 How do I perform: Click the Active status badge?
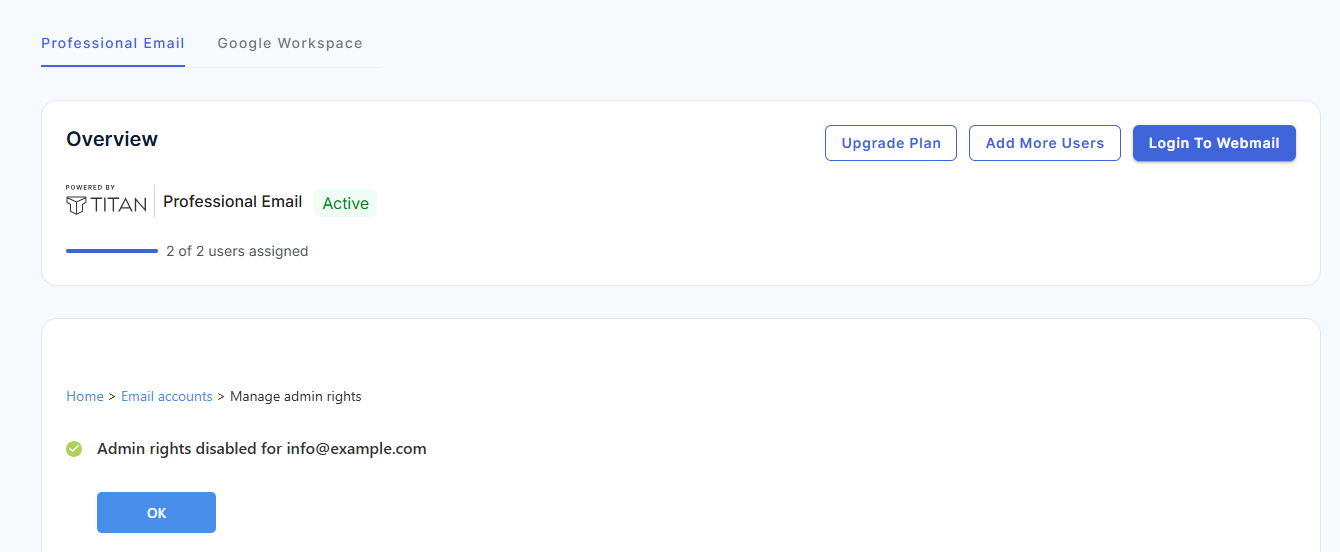coord(346,203)
